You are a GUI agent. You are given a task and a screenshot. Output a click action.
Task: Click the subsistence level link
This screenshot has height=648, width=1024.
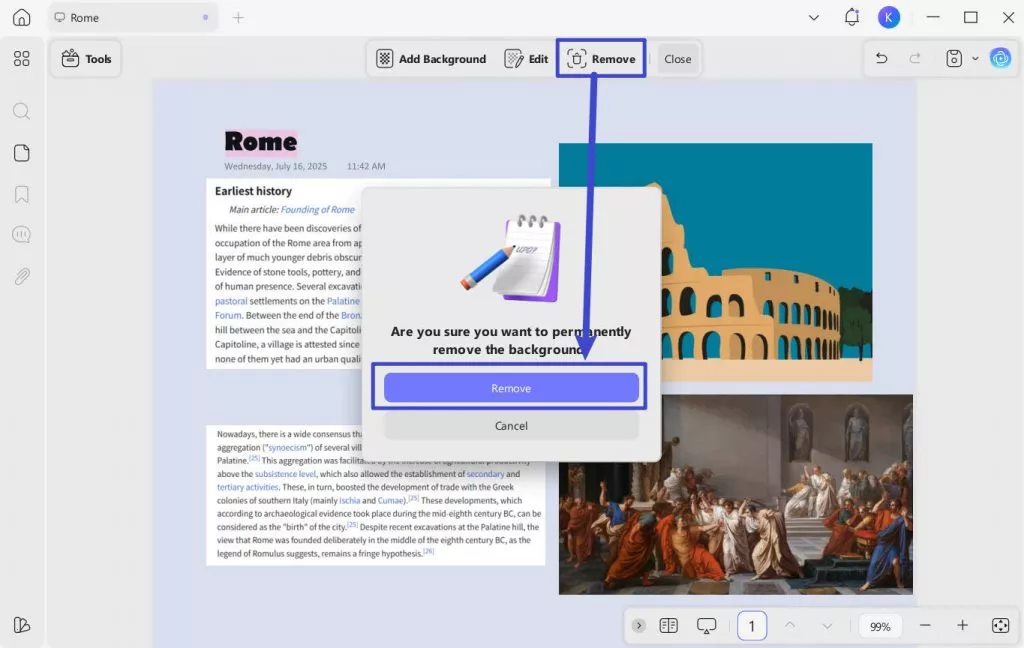285,474
